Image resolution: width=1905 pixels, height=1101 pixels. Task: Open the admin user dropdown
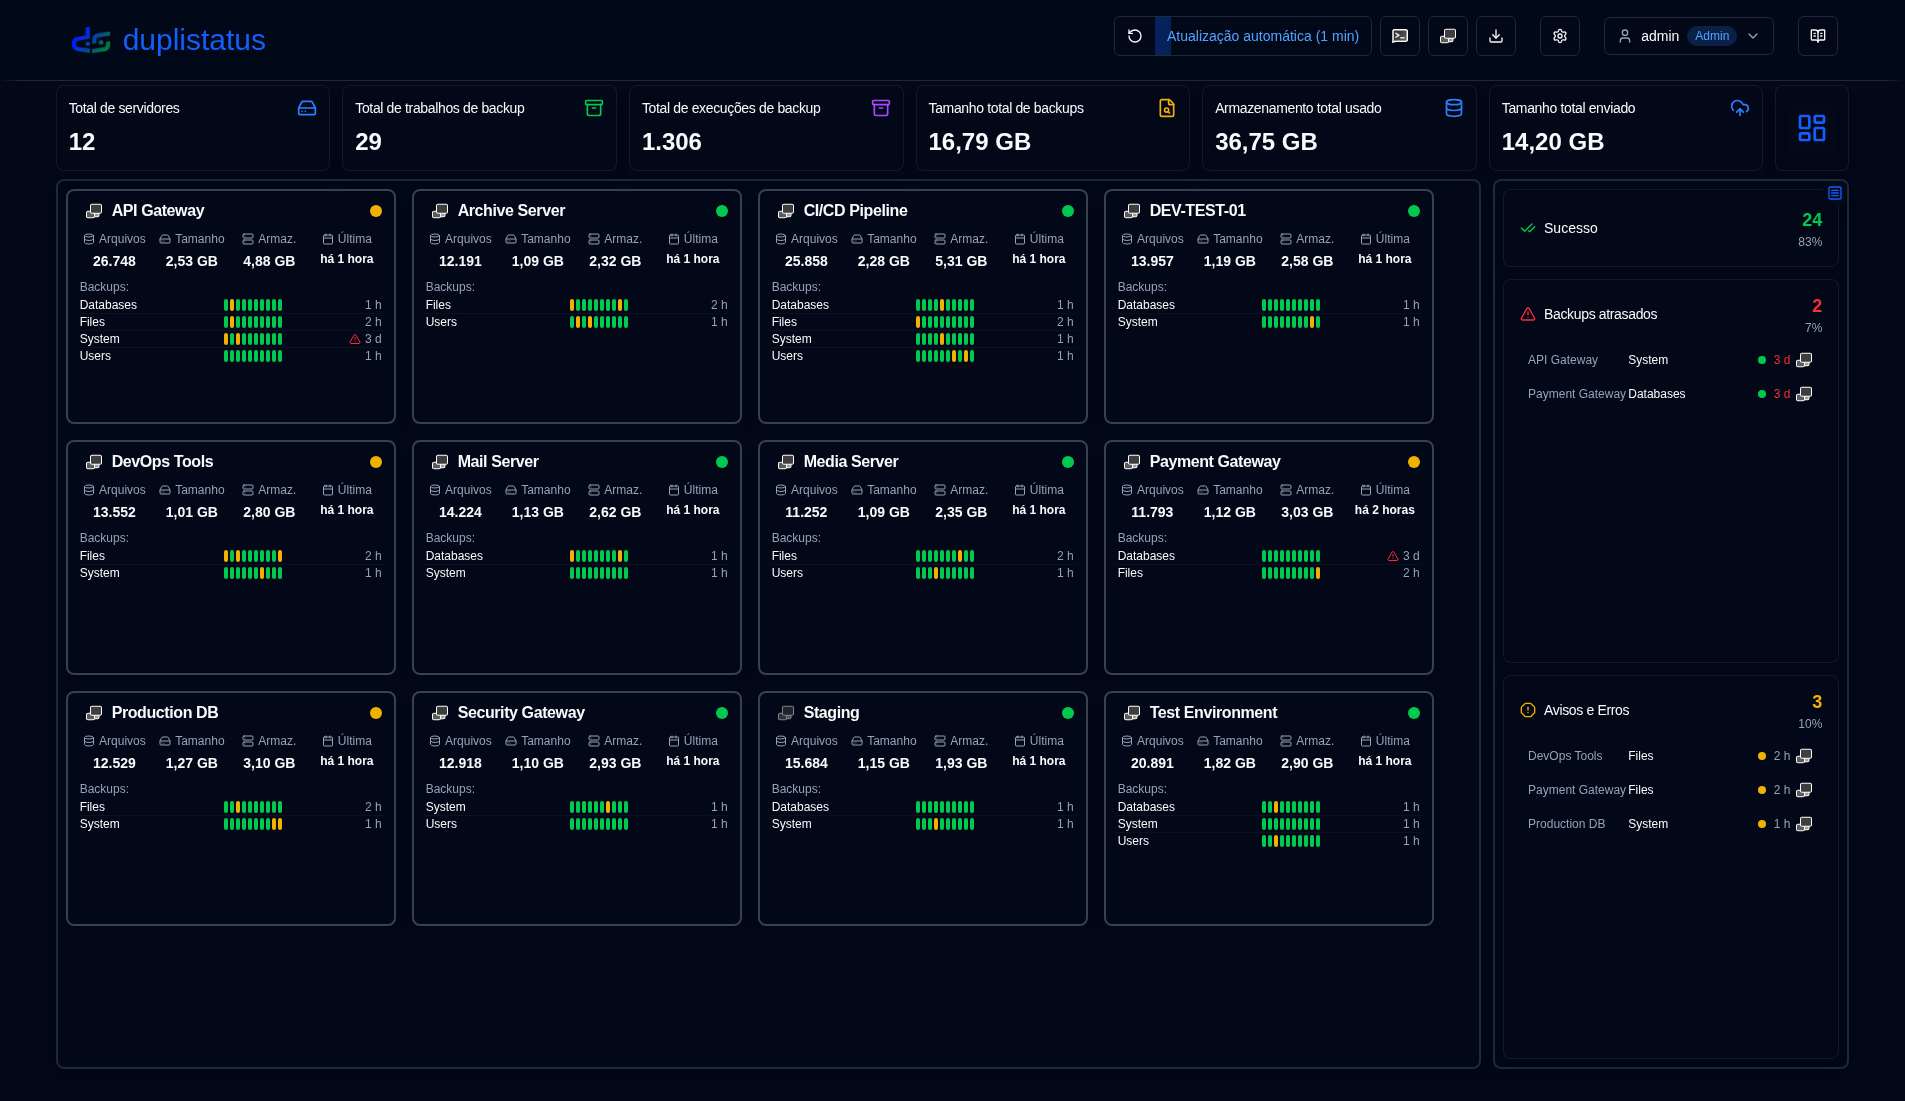pyautogui.click(x=1688, y=36)
